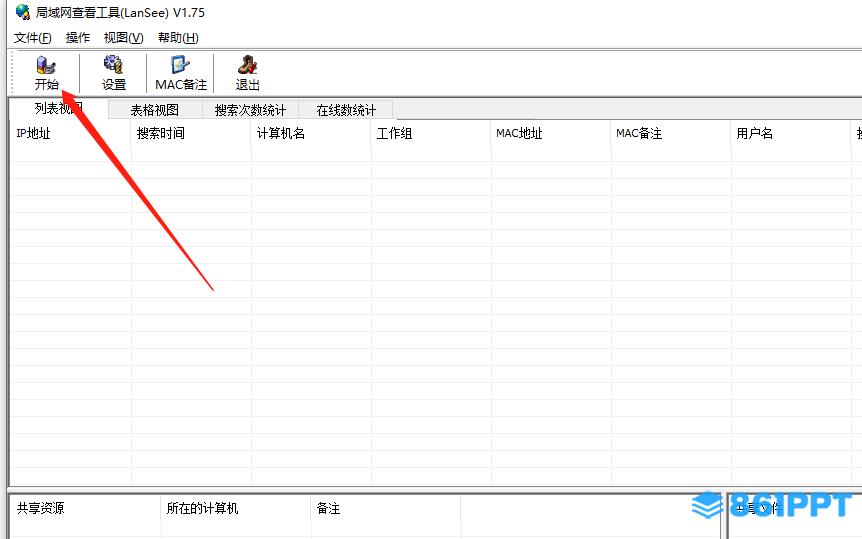Select the 列表视图 tab
This screenshot has width=862, height=539.
pos(59,108)
